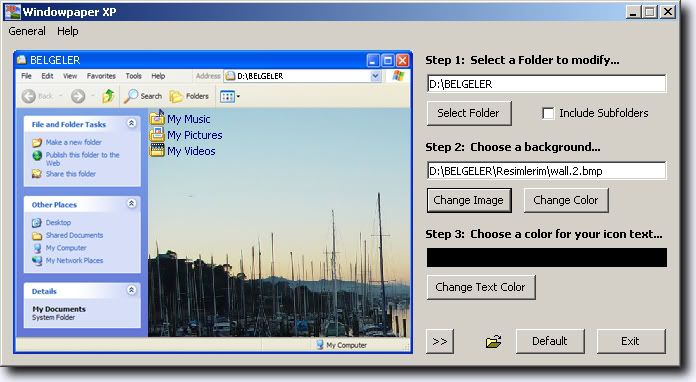This screenshot has height=382, width=696.
Task: Click the BELGELER preview window maximize button
Action: click(388, 60)
